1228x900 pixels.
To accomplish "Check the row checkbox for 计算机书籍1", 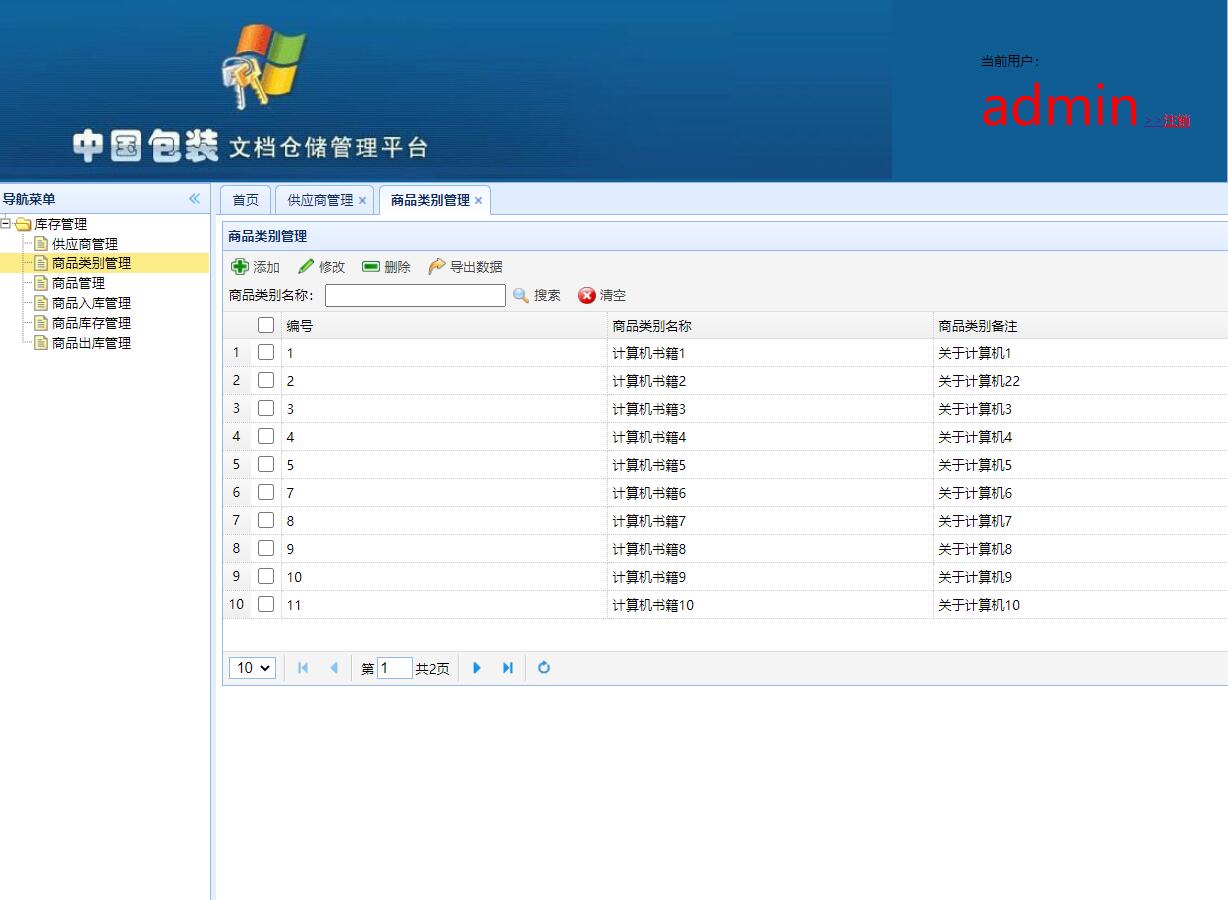I will point(265,352).
